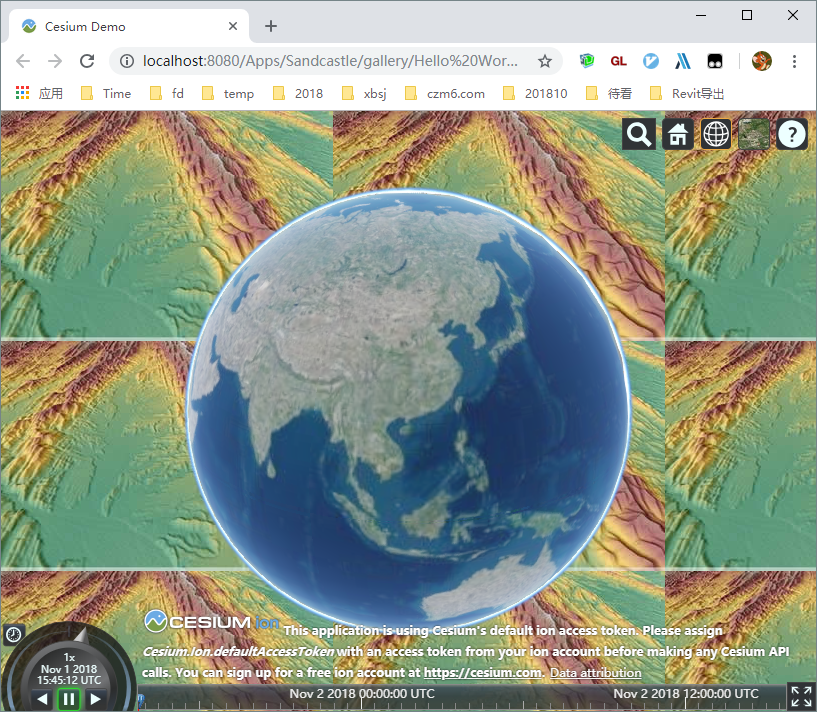
Task: Pause the Cesium animation clock
Action: 69,699
